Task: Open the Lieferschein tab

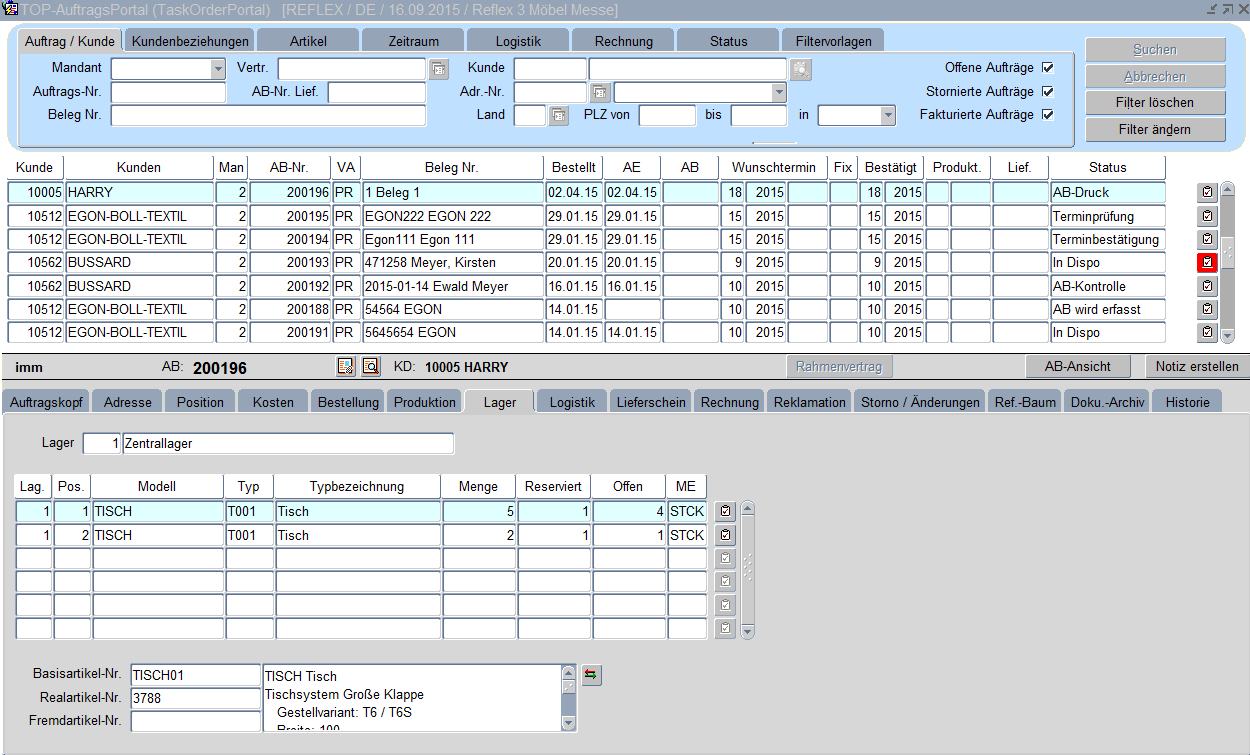Action: [651, 402]
